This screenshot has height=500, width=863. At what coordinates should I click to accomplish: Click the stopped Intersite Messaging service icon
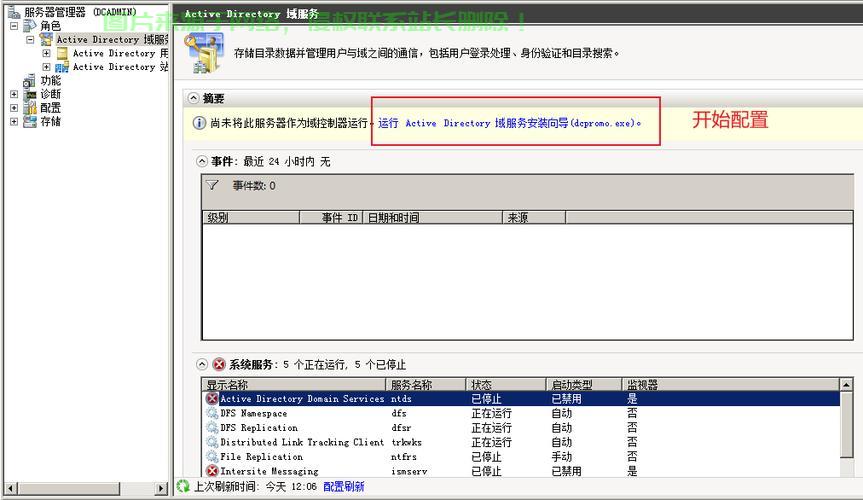point(212,471)
